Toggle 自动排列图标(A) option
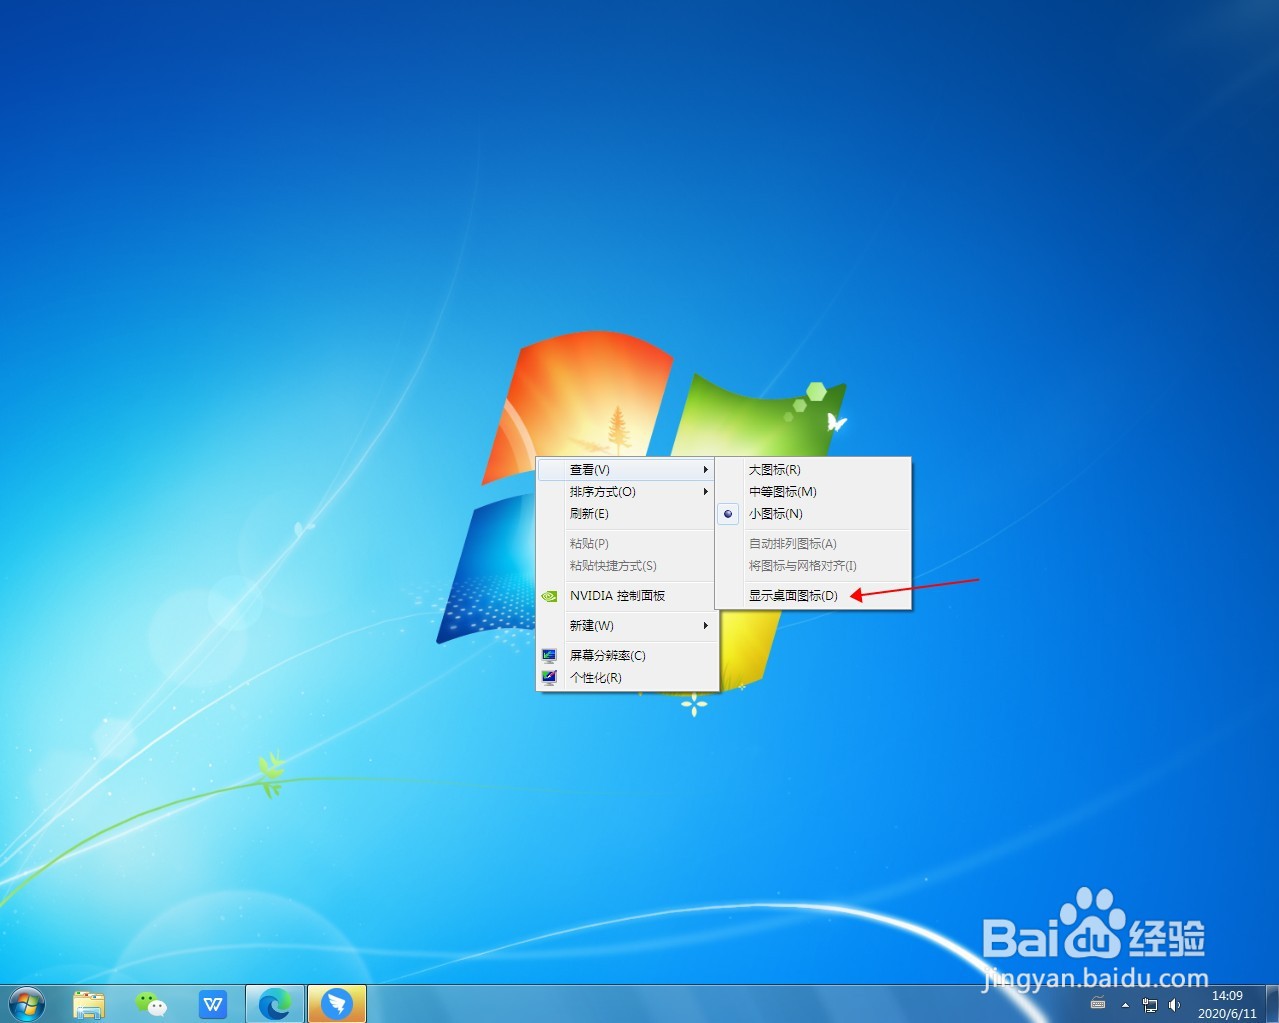1279x1023 pixels. click(813, 544)
